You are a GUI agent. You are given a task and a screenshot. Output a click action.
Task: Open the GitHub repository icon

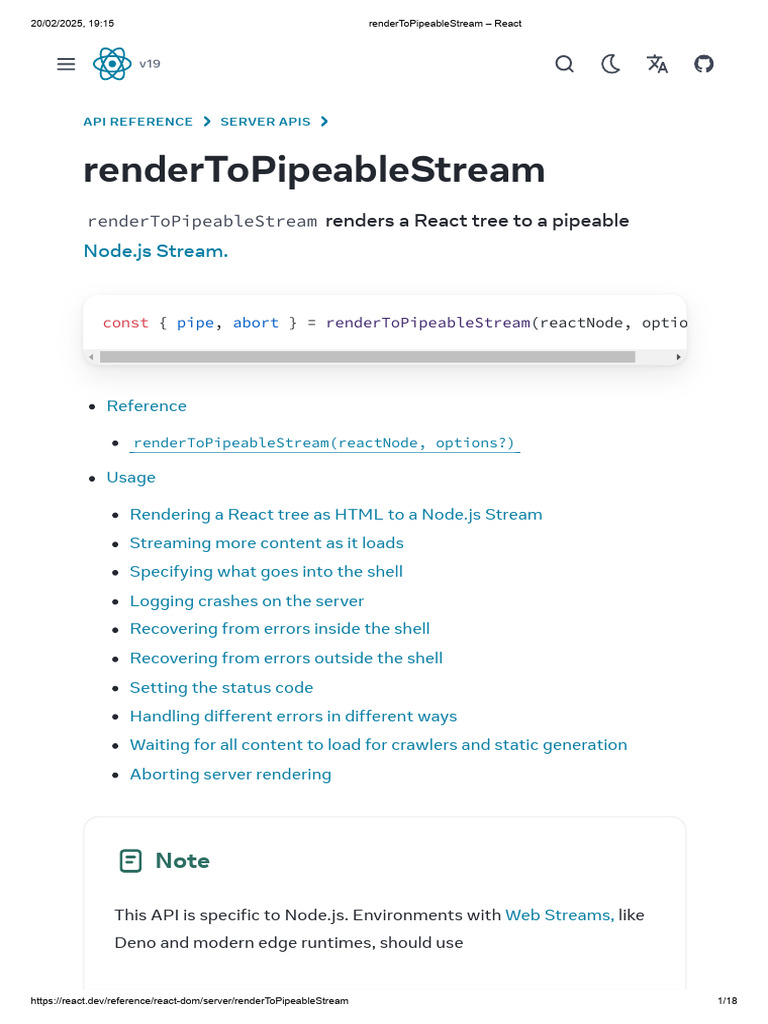(704, 64)
